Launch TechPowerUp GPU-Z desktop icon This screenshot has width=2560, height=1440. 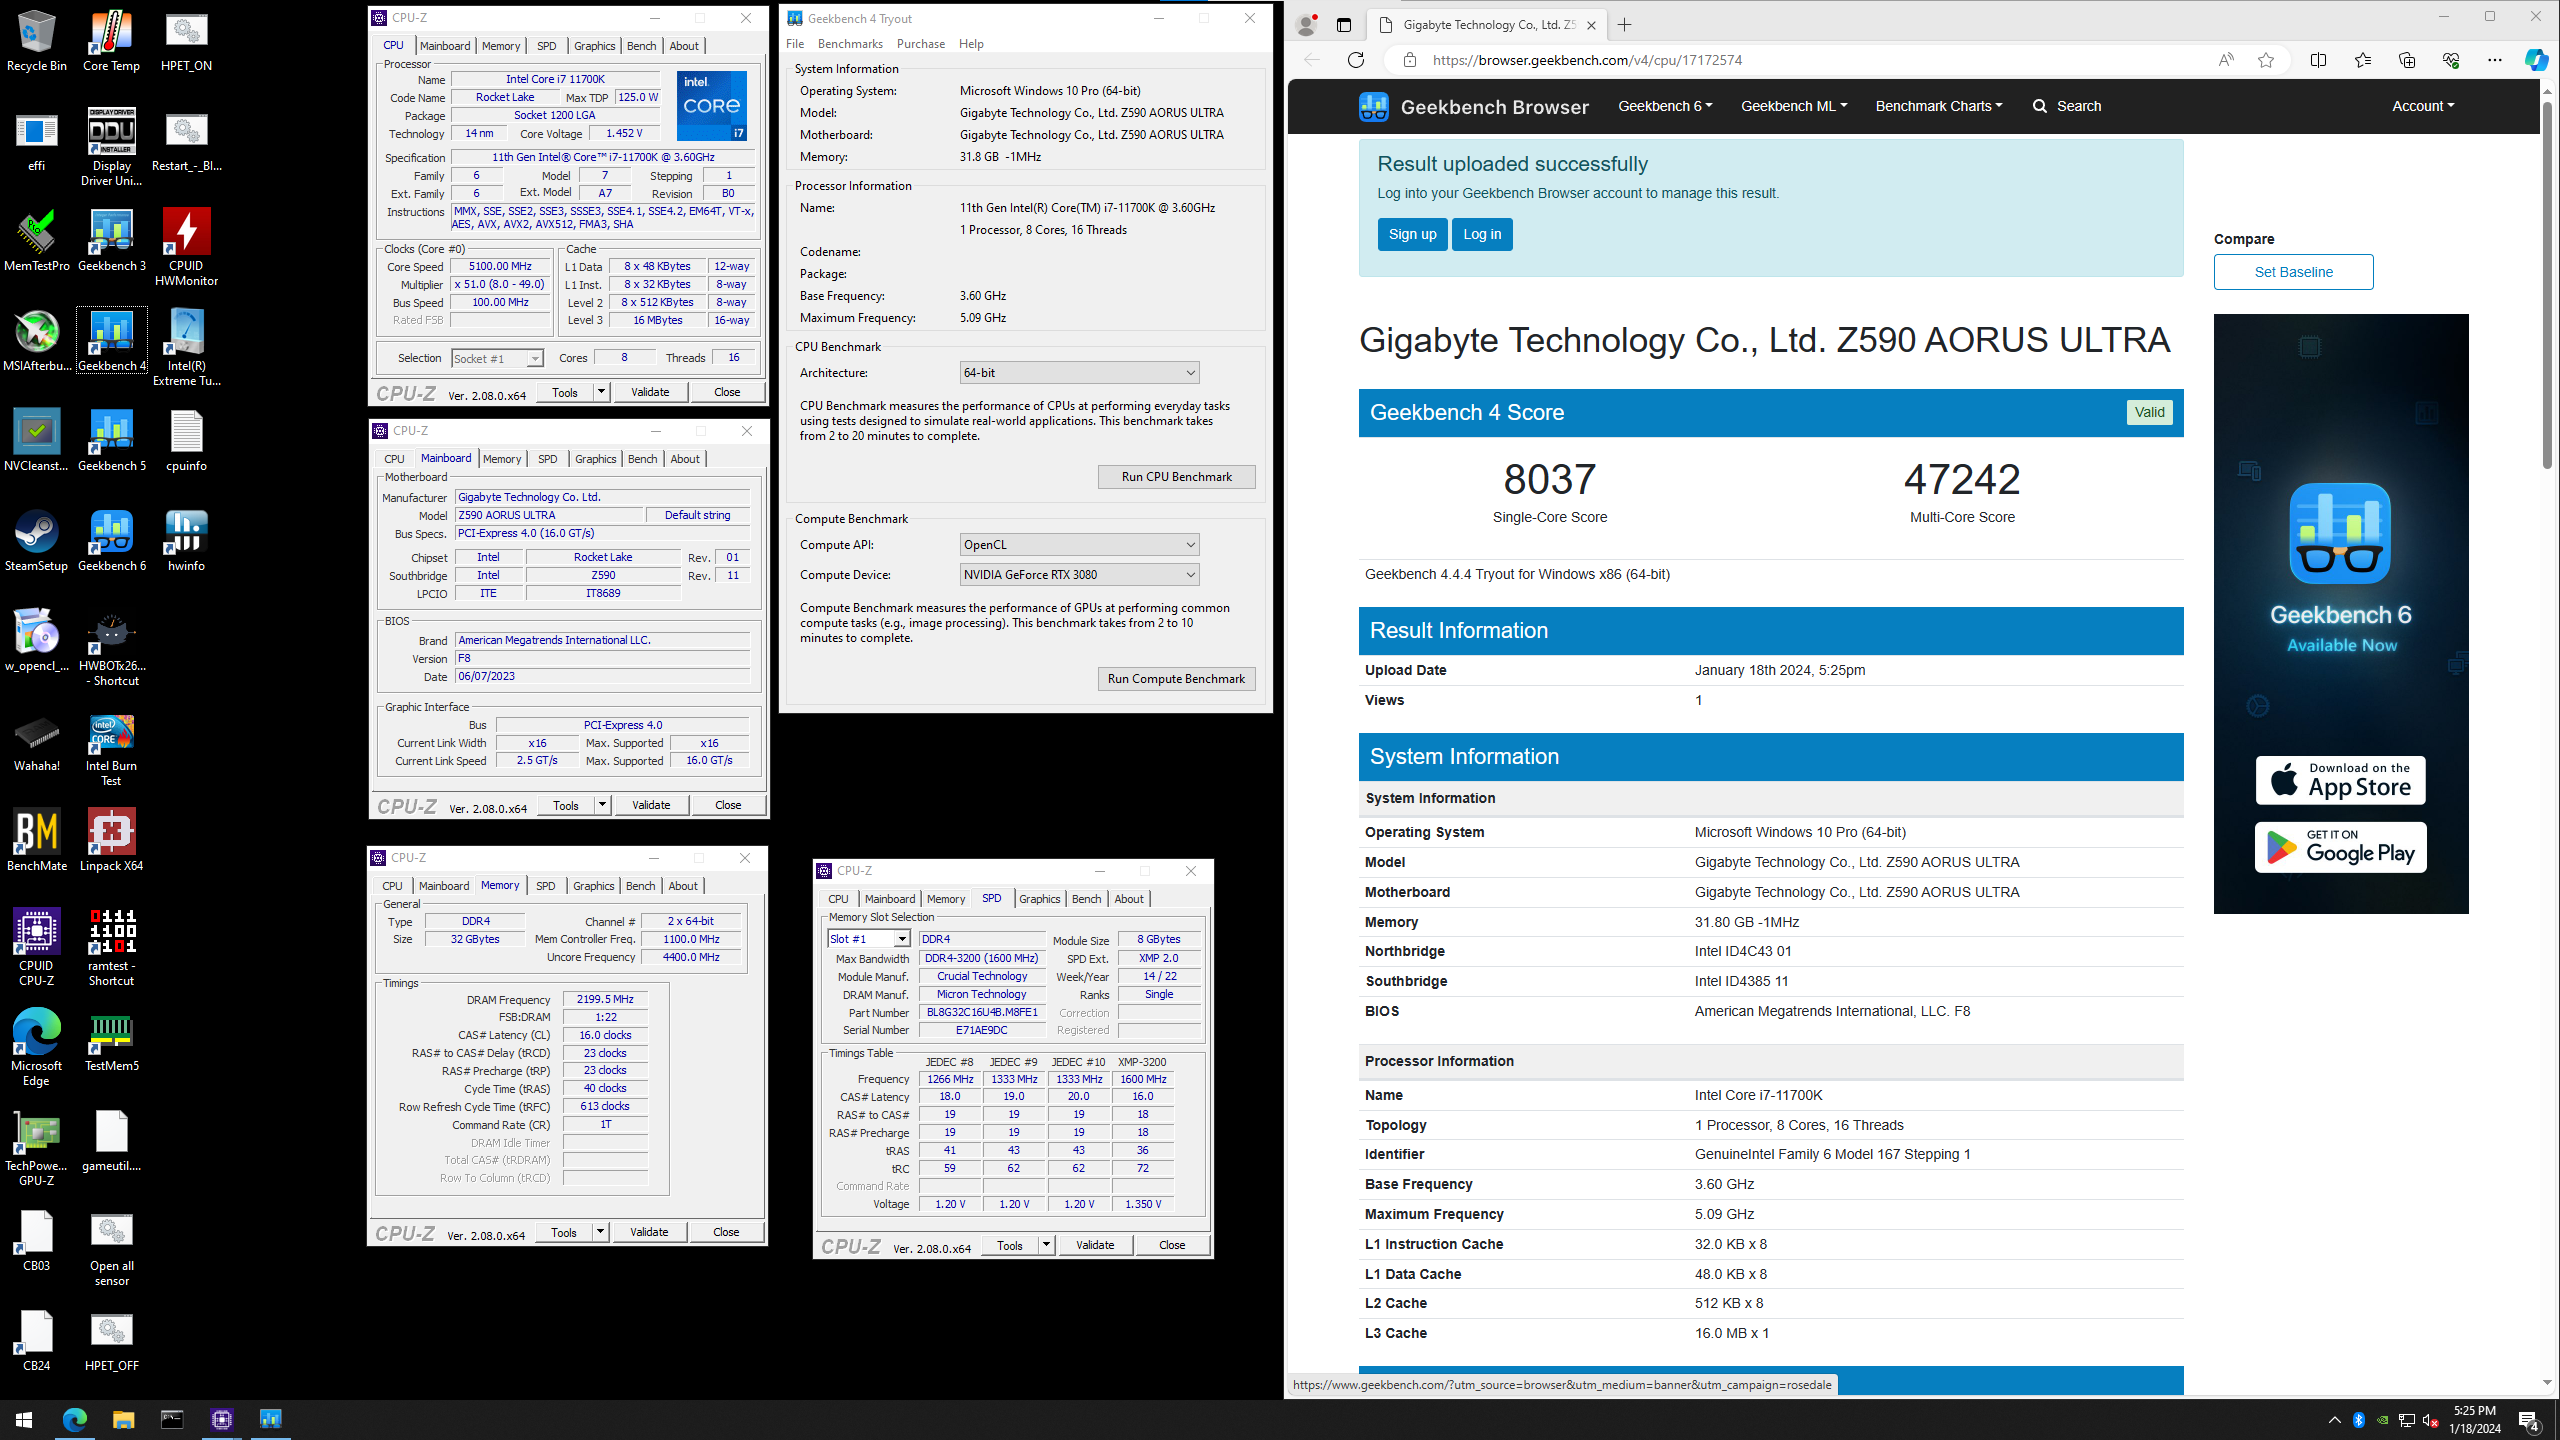pyautogui.click(x=37, y=1147)
